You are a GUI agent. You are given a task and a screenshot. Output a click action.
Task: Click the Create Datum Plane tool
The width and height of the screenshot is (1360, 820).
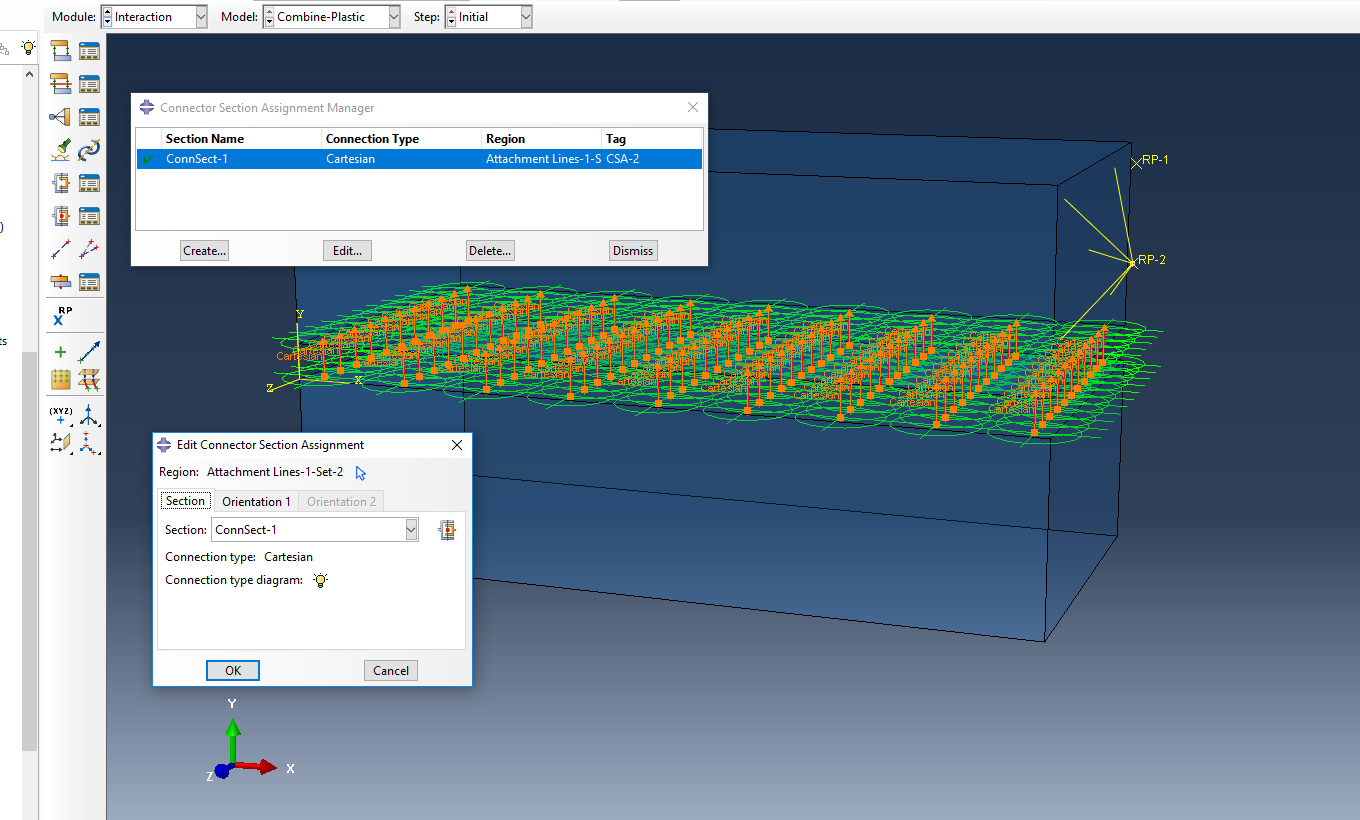(60, 443)
